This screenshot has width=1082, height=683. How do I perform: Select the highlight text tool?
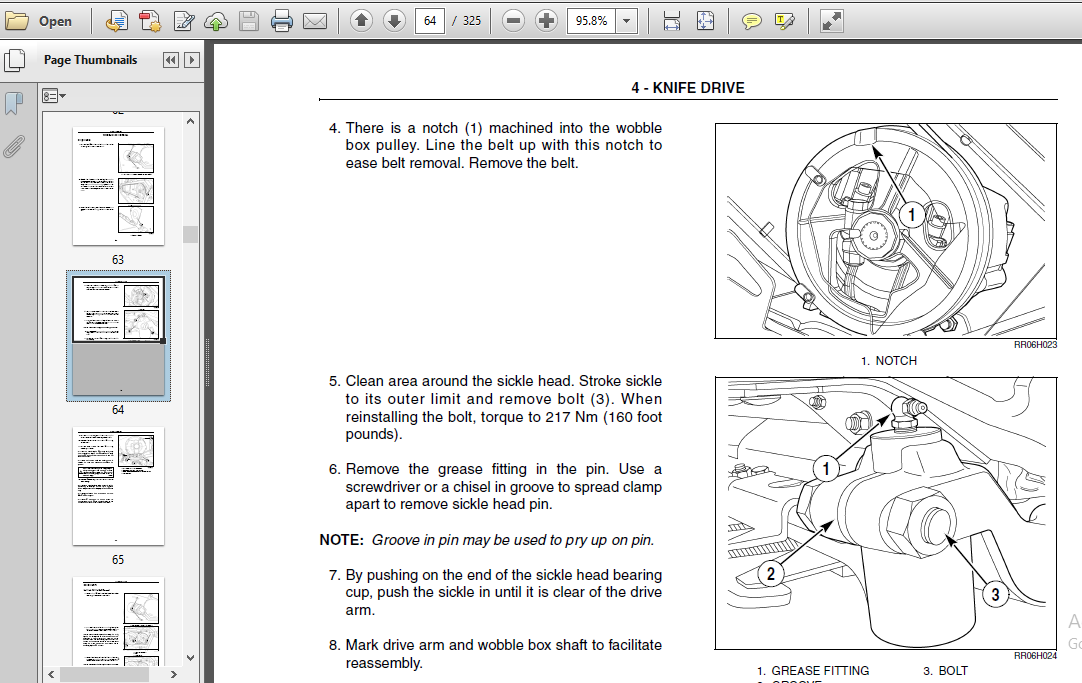click(x=785, y=21)
